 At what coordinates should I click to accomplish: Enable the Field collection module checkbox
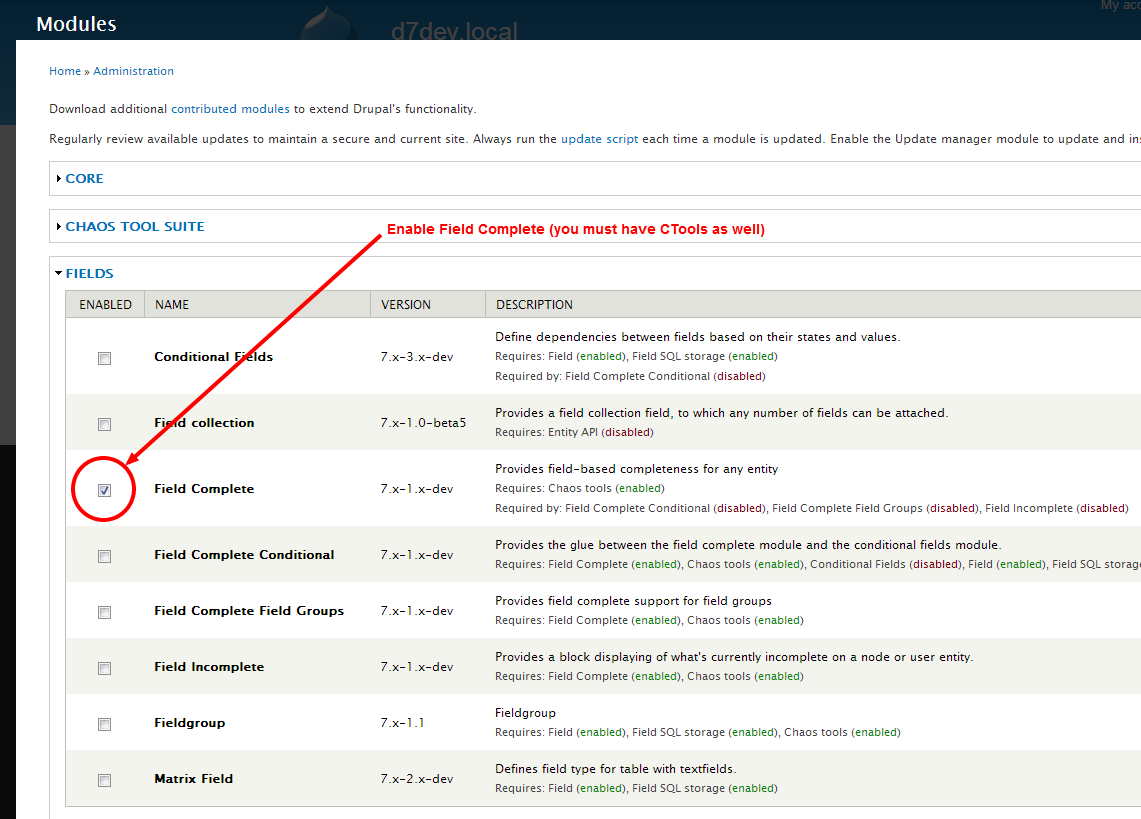105,424
